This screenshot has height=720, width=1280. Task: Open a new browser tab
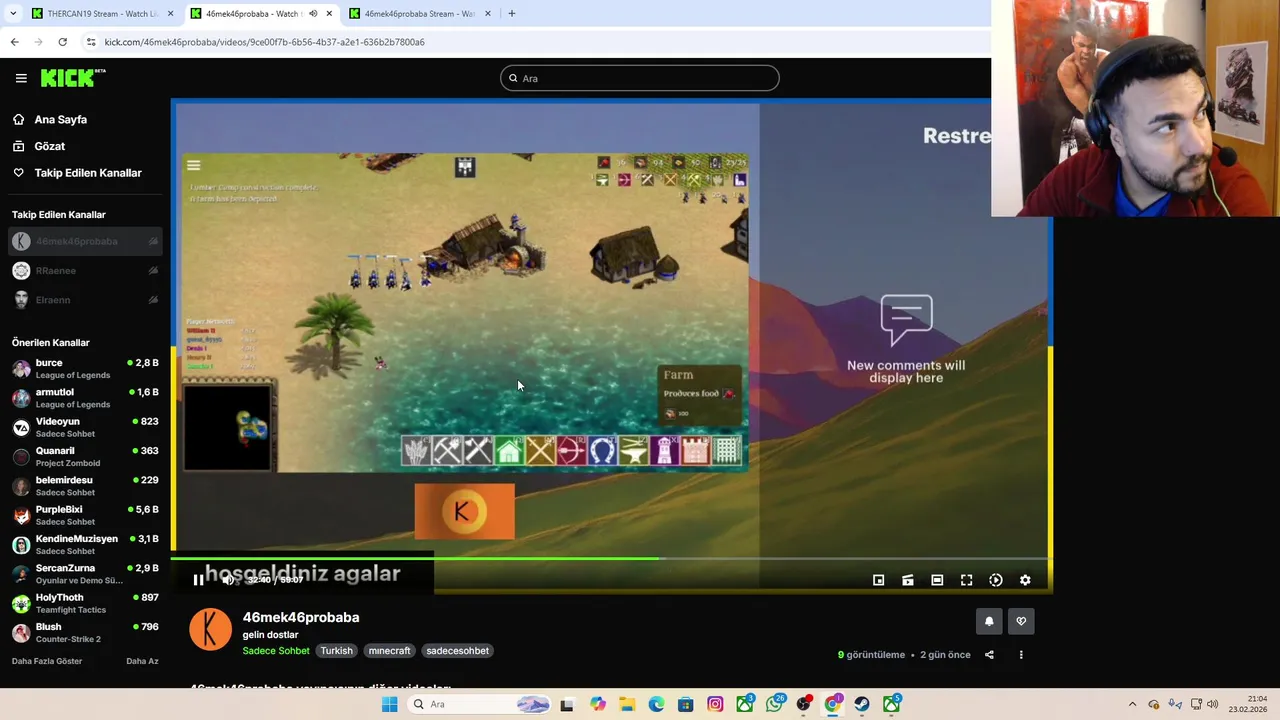coord(512,14)
